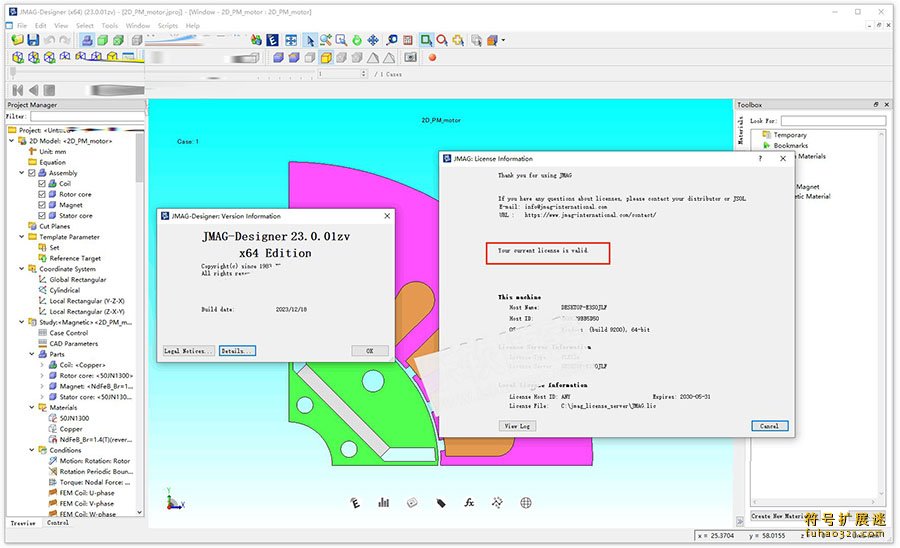Image resolution: width=900 pixels, height=548 pixels.
Task: Choose the zoom-to-rectangle tool
Action: point(342,40)
